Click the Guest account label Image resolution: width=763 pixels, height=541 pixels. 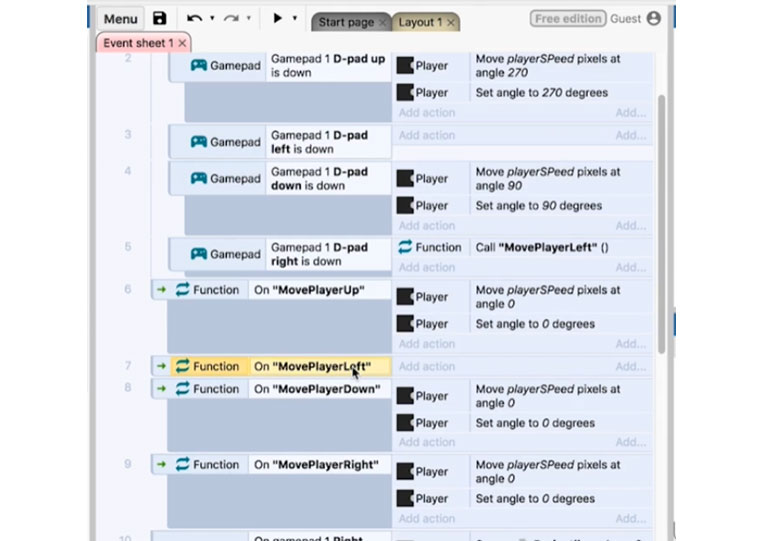[x=625, y=18]
